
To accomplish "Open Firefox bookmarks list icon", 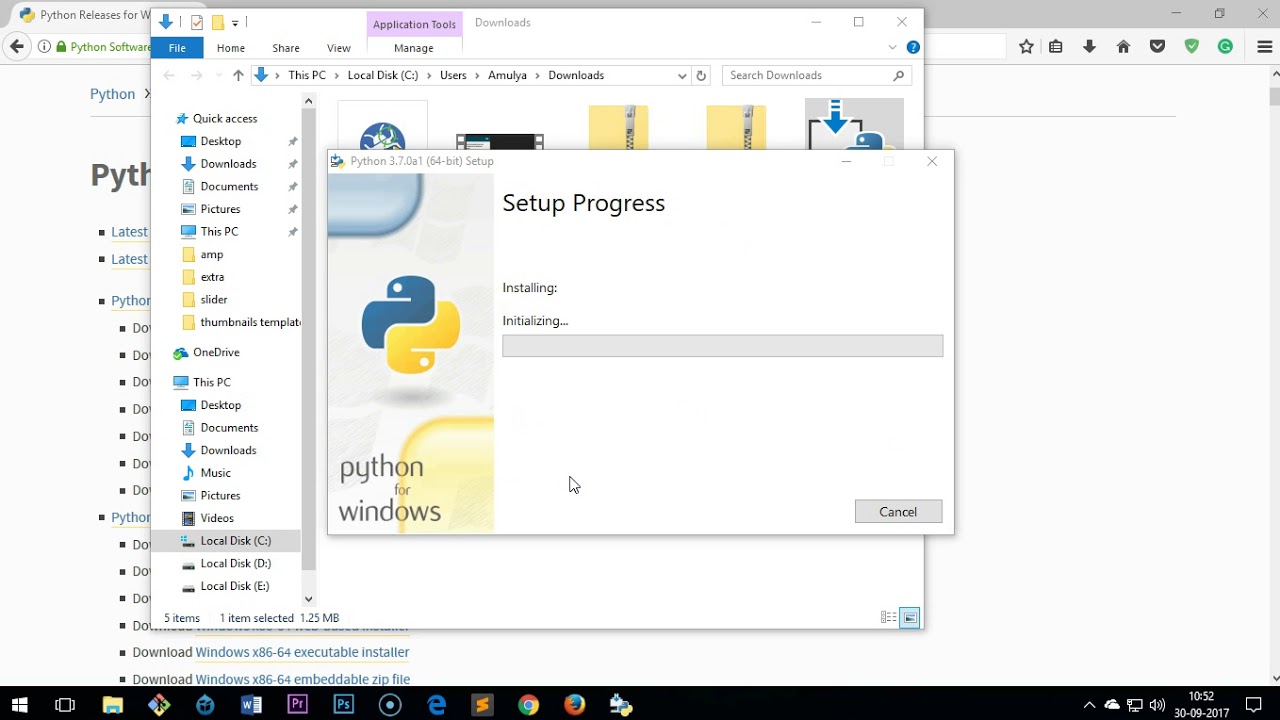I will 1056,46.
